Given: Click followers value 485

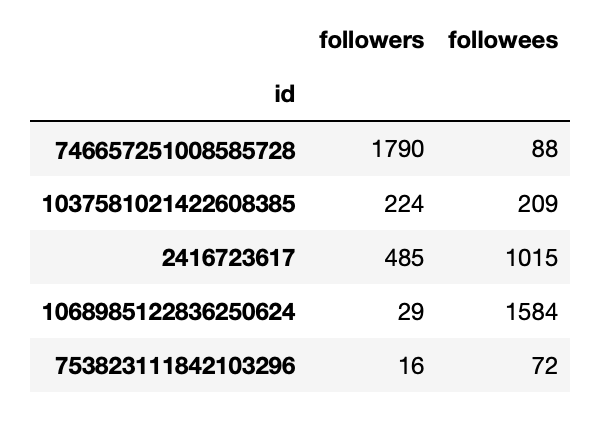Looking at the screenshot, I should click(x=406, y=258).
